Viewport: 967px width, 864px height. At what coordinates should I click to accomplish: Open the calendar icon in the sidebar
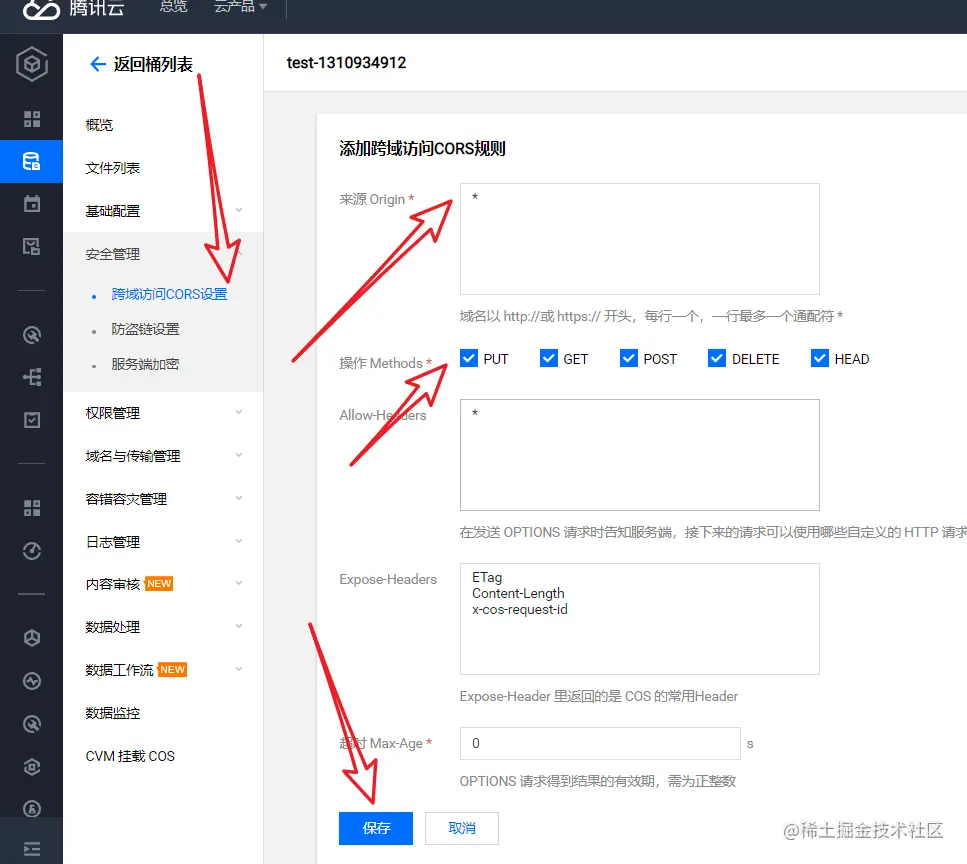point(31,204)
